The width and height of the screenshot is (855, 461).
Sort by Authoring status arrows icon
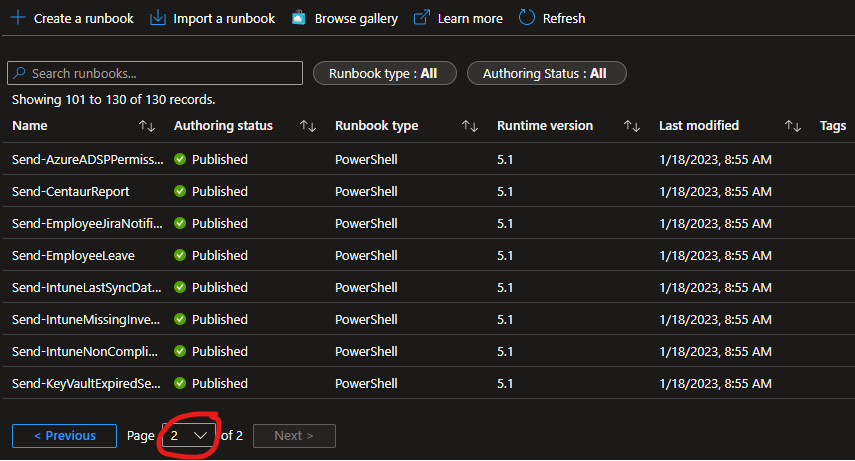coord(308,126)
